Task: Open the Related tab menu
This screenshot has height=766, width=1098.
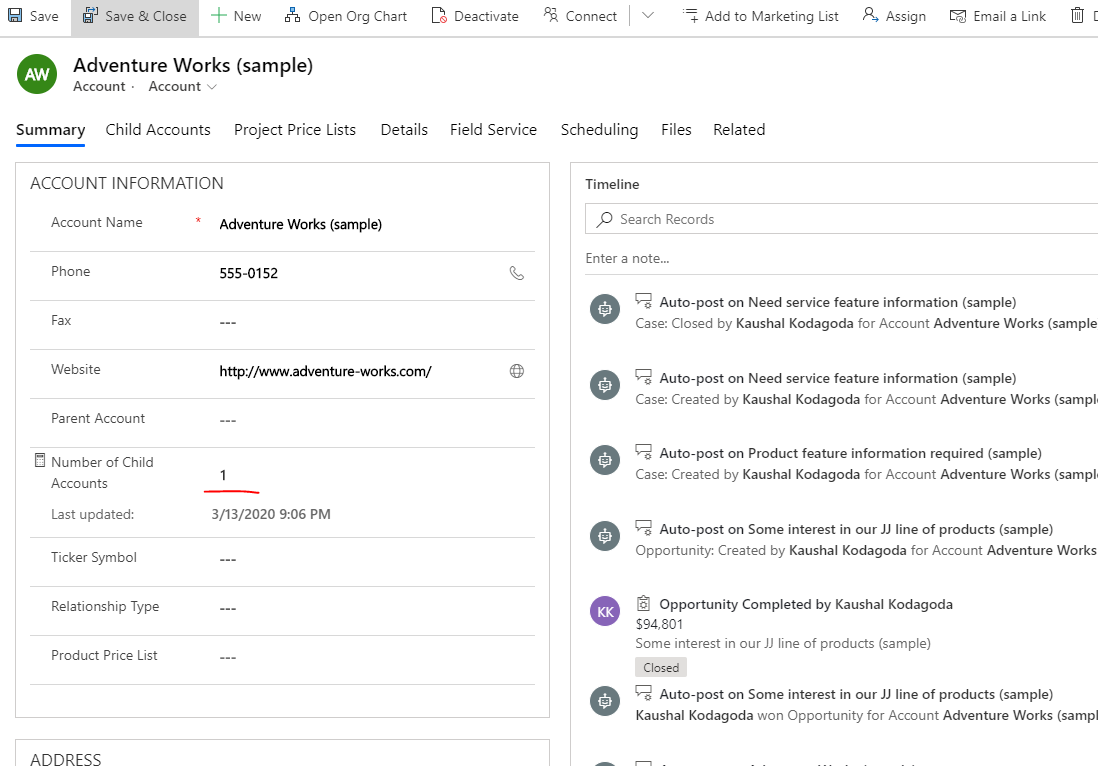Action: 739,130
